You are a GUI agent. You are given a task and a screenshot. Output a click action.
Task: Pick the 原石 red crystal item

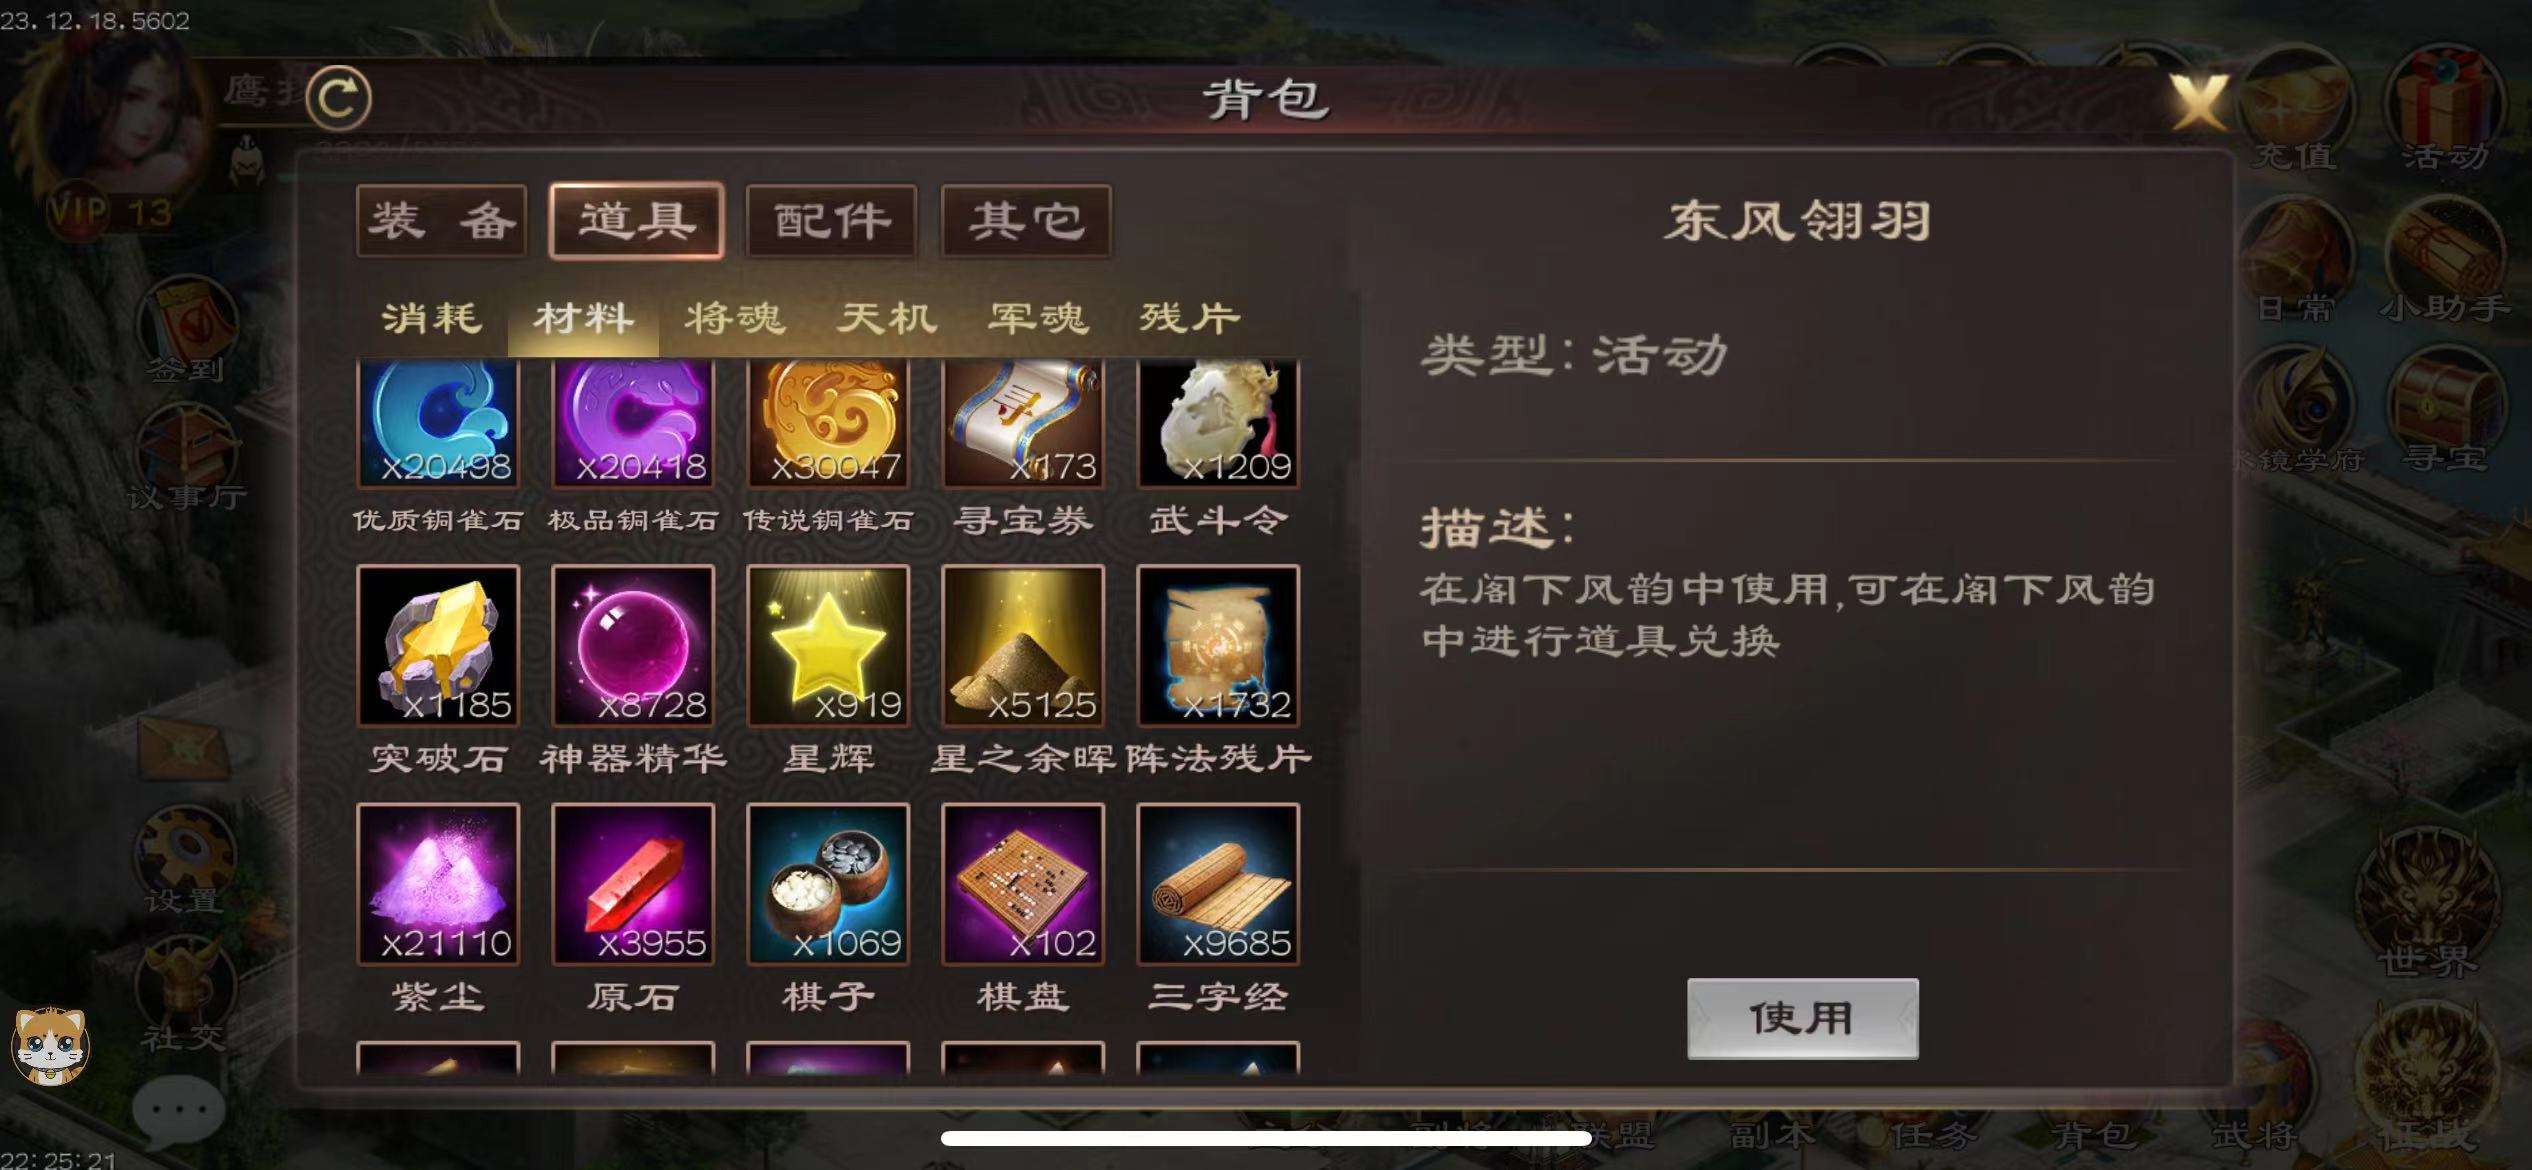click(633, 884)
